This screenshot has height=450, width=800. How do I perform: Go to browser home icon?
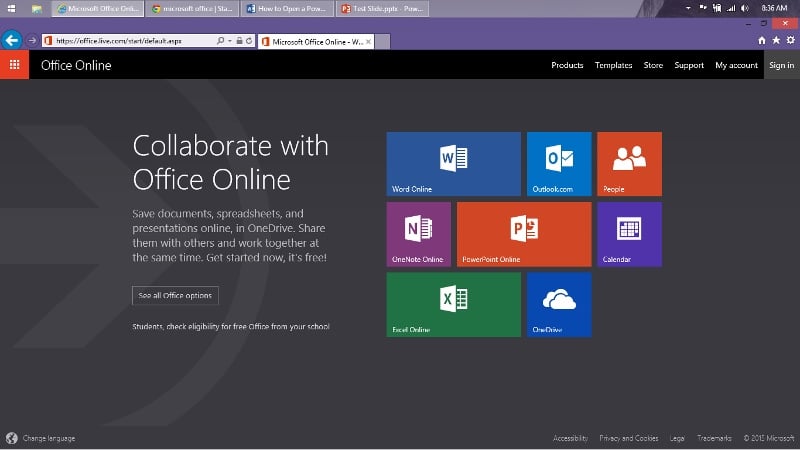pos(762,40)
